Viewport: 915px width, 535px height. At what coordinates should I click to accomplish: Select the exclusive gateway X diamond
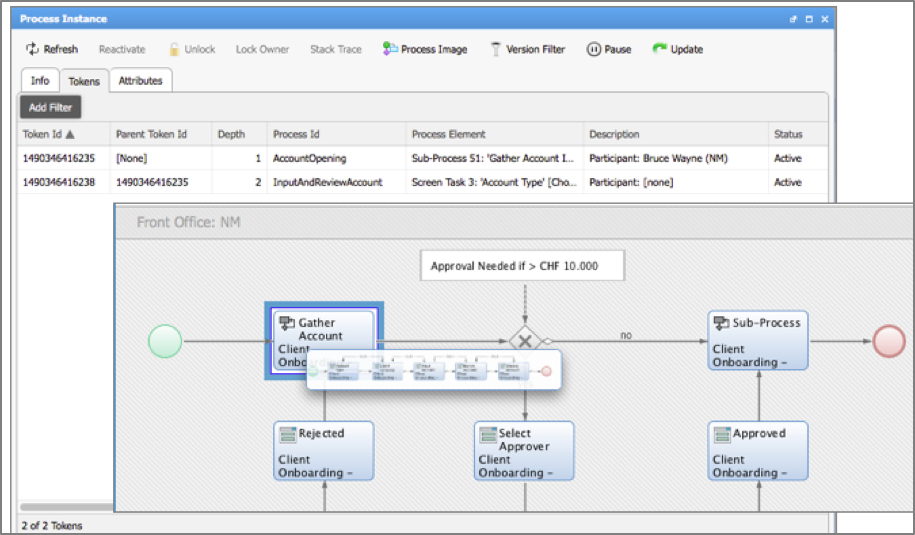[x=524, y=341]
